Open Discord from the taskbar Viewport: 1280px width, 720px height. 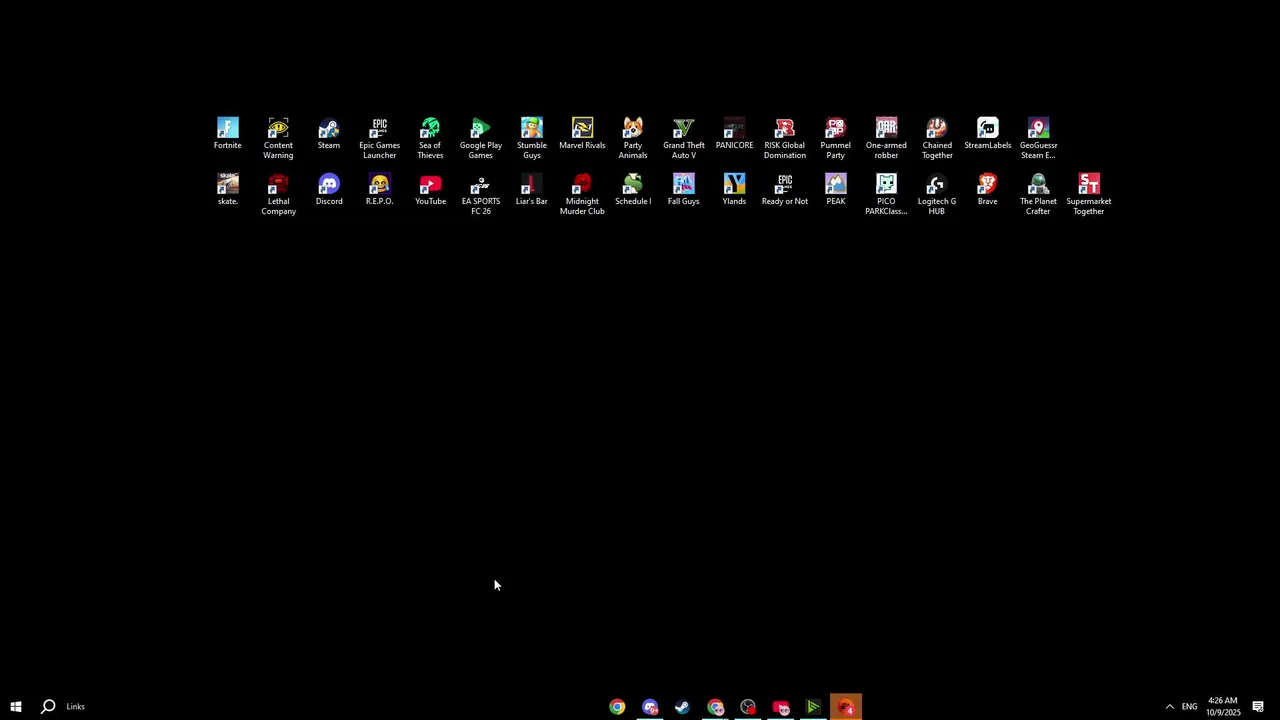[650, 707]
